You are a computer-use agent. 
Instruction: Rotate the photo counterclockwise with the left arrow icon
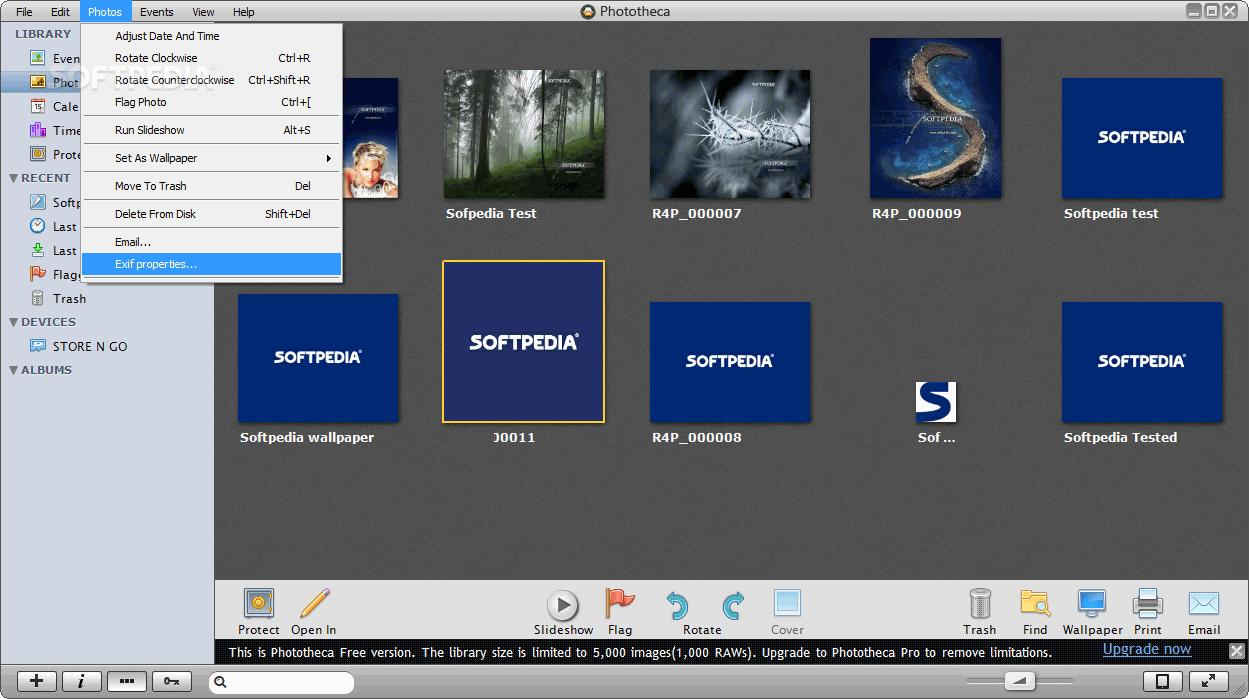coord(677,605)
